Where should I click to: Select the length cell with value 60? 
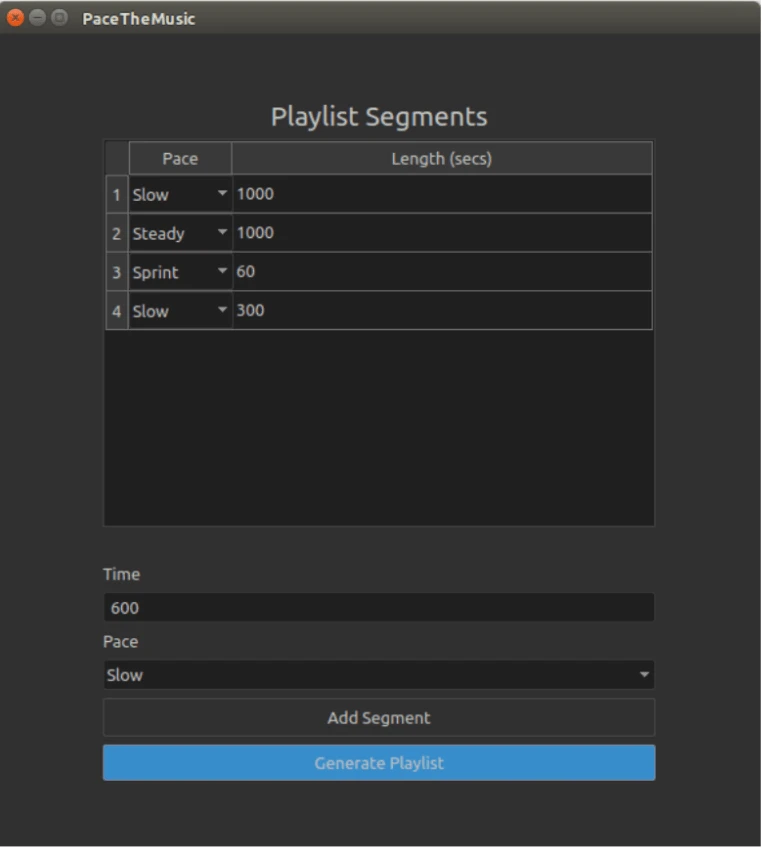click(x=442, y=272)
